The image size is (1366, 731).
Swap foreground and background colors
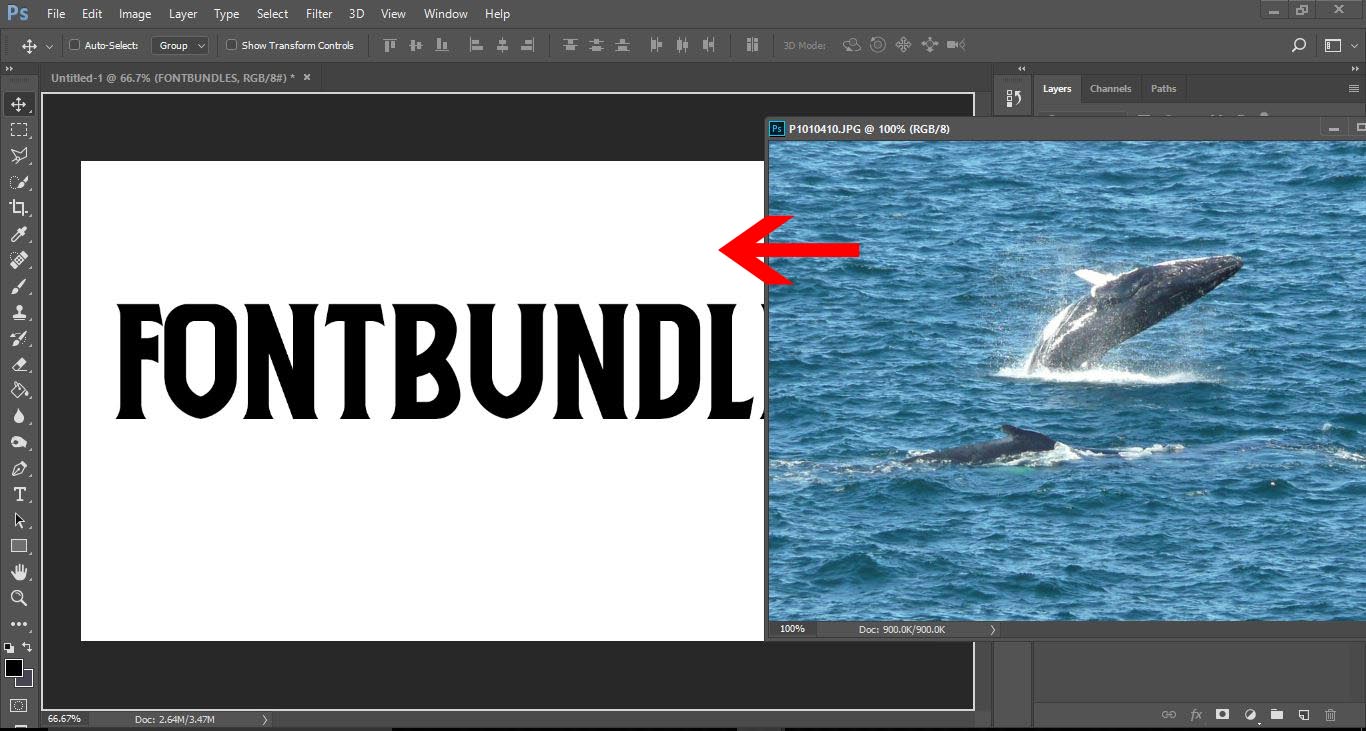pyautogui.click(x=28, y=647)
